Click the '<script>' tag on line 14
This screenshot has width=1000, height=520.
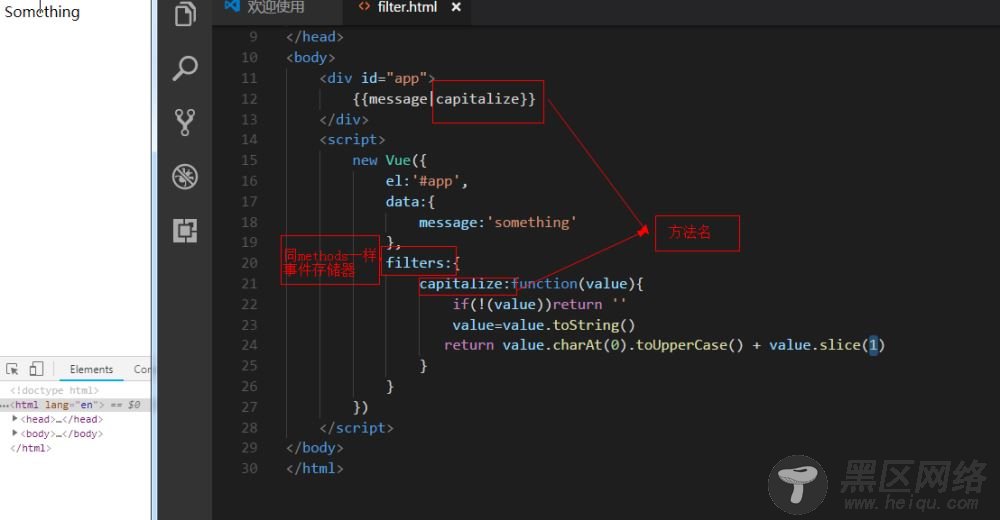tap(352, 140)
